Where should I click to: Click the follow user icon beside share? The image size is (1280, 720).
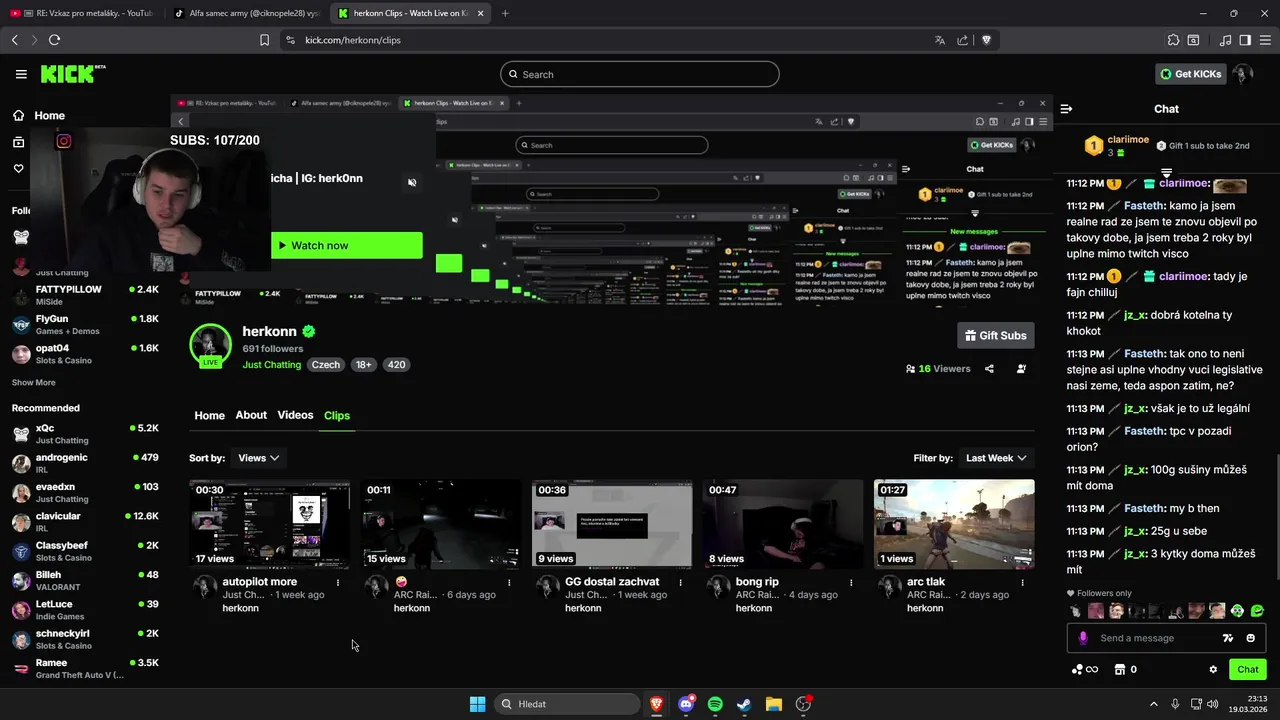point(1021,369)
